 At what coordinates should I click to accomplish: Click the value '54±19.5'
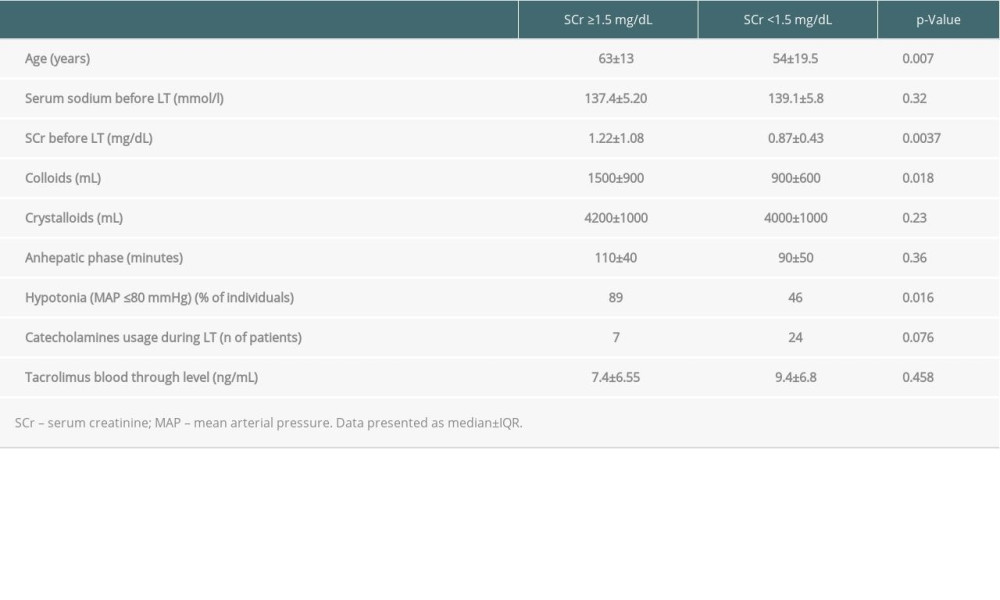coord(795,59)
